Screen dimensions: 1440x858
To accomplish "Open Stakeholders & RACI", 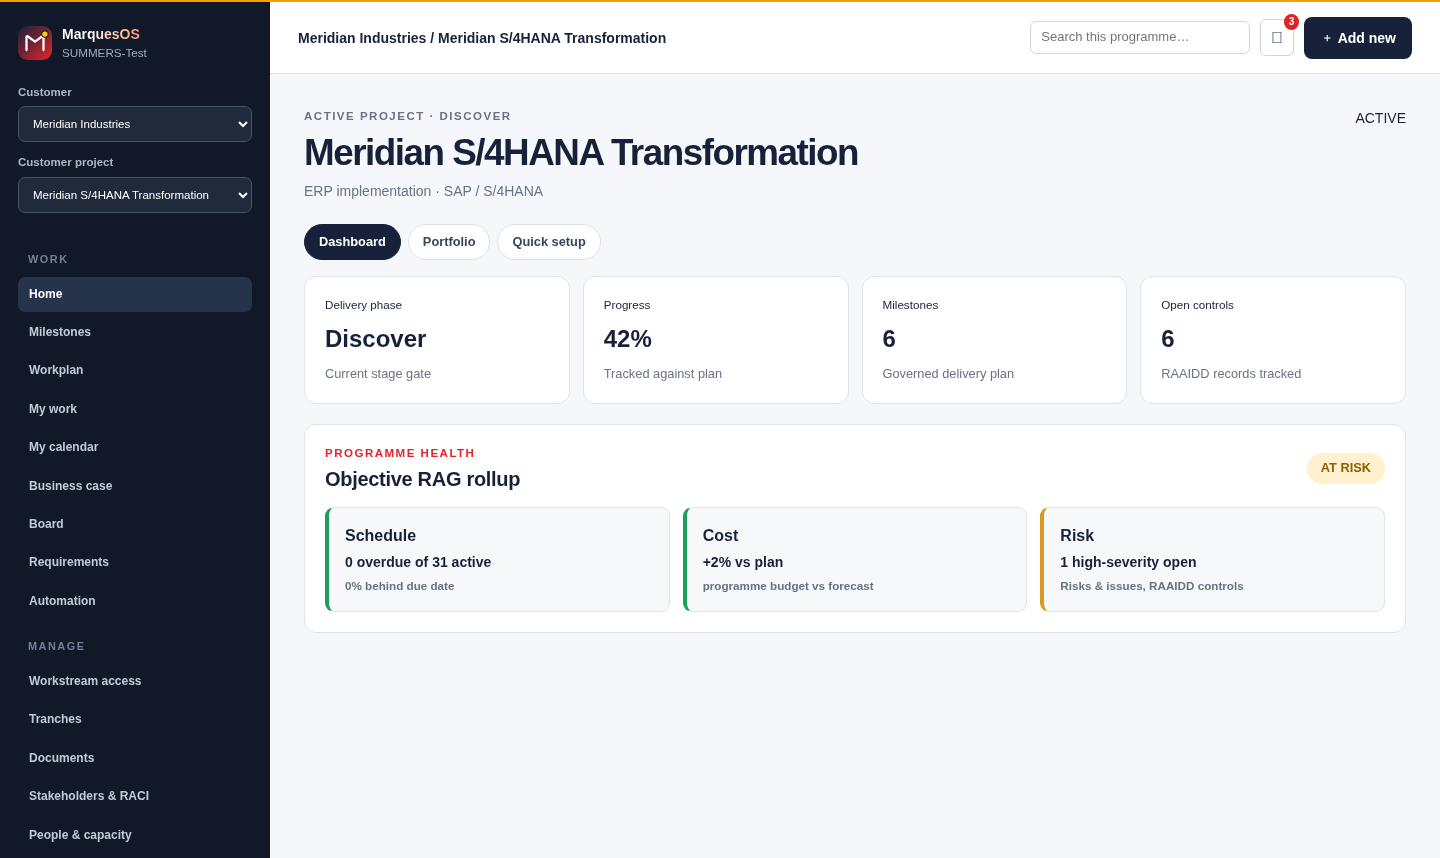I will point(135,796).
